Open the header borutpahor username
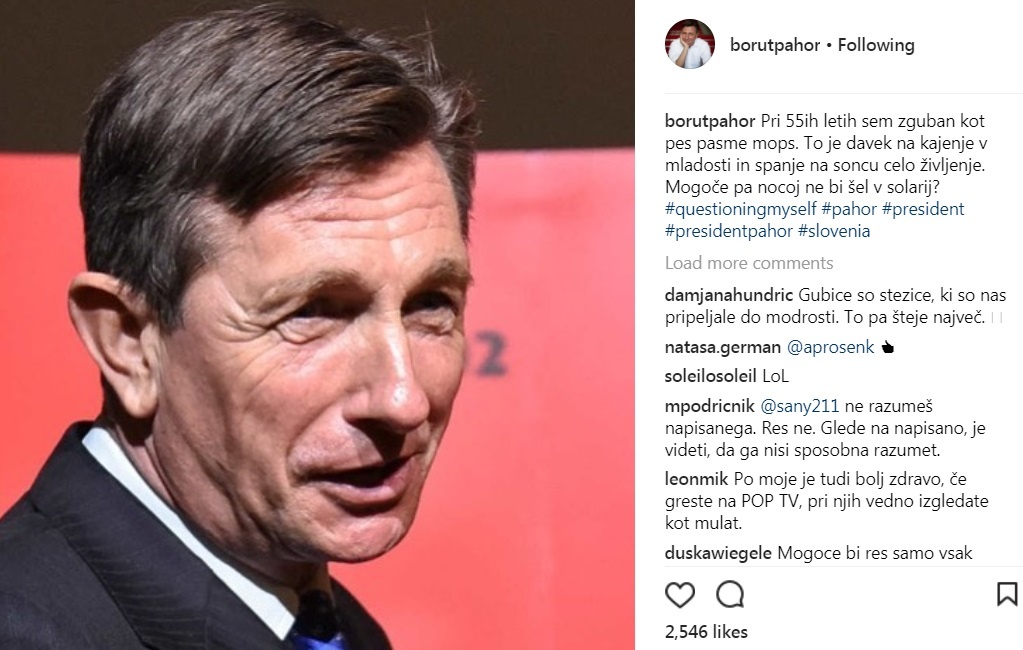Screen dimensions: 1023x650 (774, 45)
